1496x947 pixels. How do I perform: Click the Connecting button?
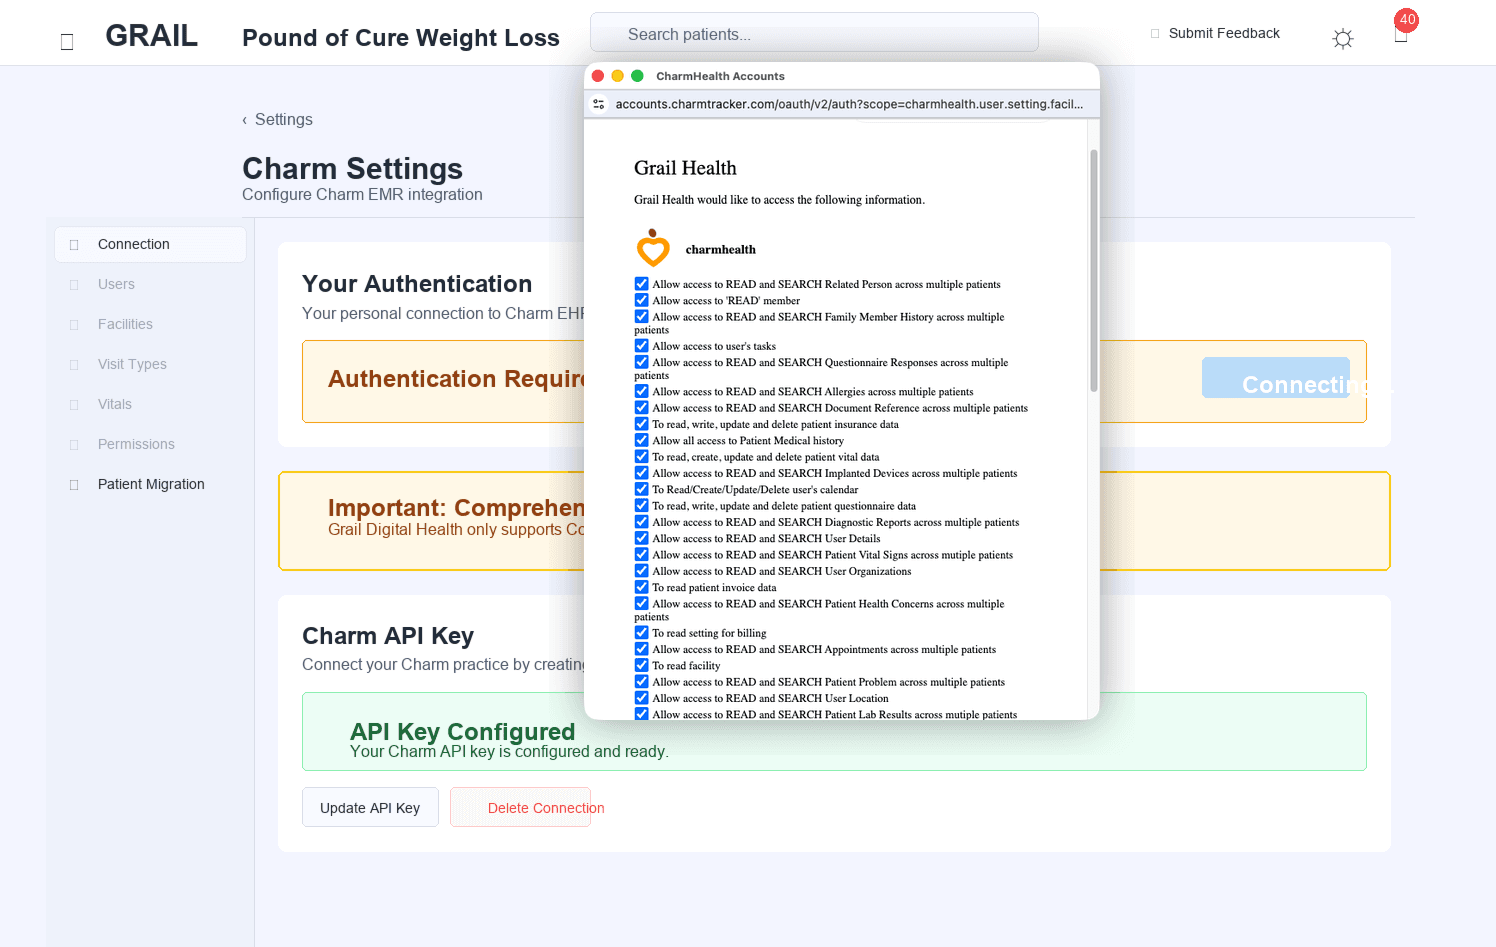click(1276, 378)
